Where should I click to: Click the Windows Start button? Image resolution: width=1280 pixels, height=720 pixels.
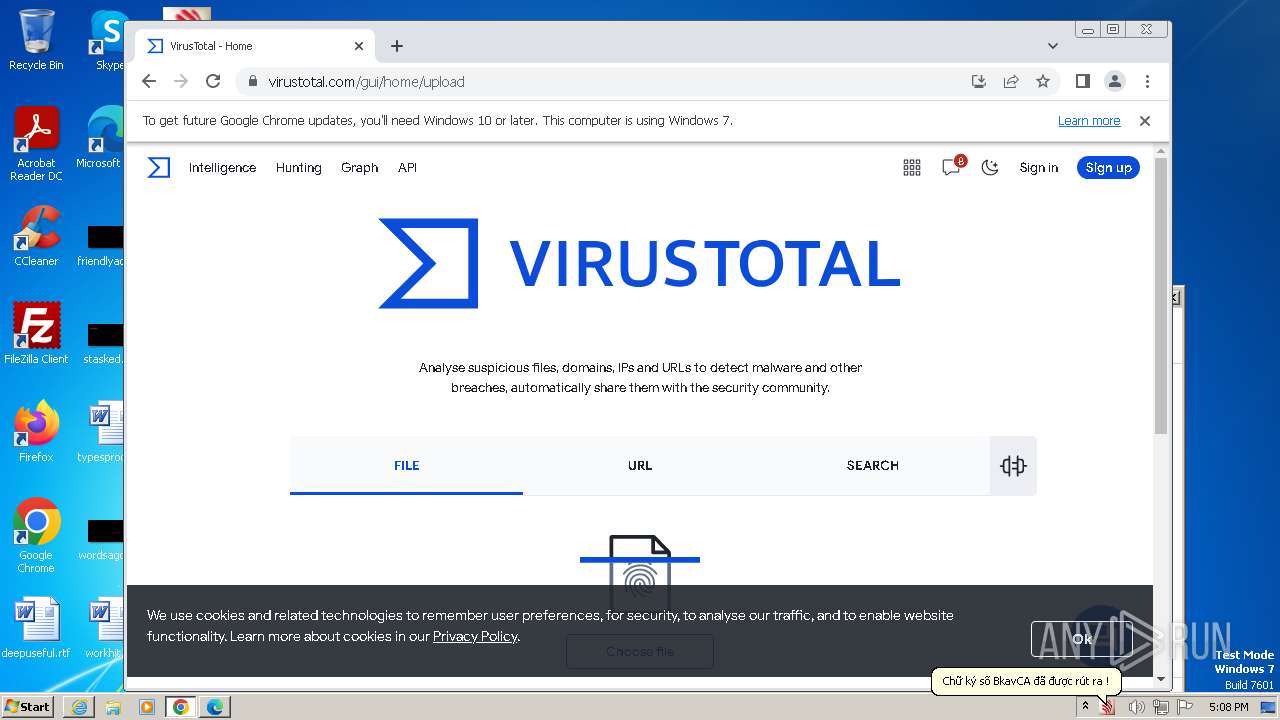(x=28, y=706)
